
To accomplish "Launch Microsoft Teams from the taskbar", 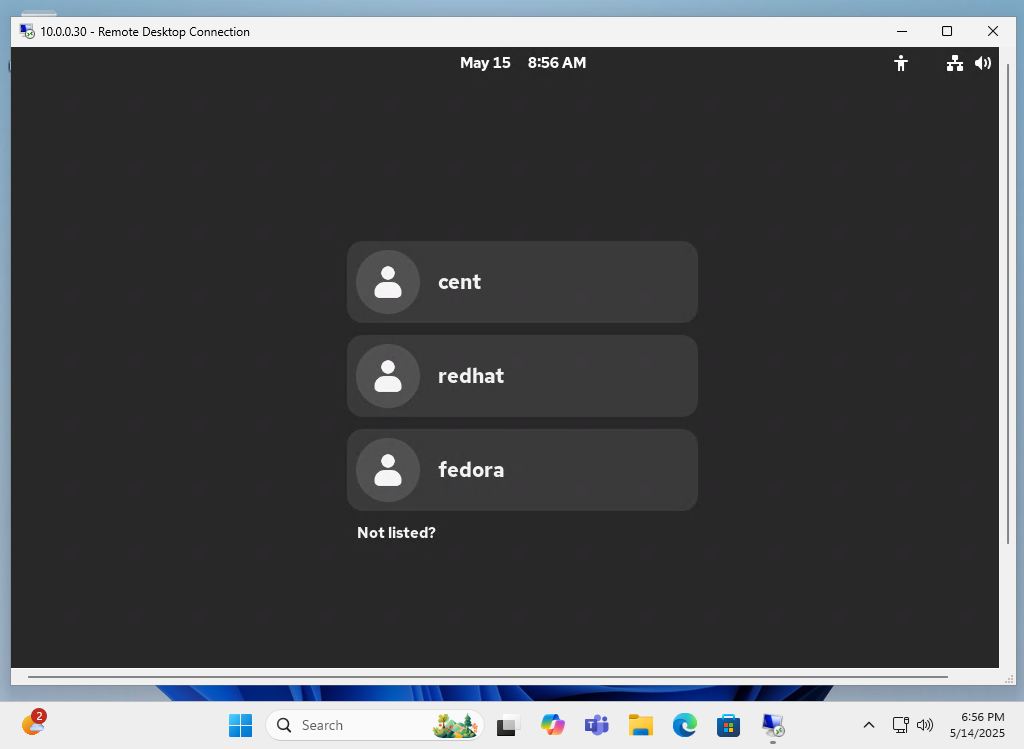I will pos(596,725).
